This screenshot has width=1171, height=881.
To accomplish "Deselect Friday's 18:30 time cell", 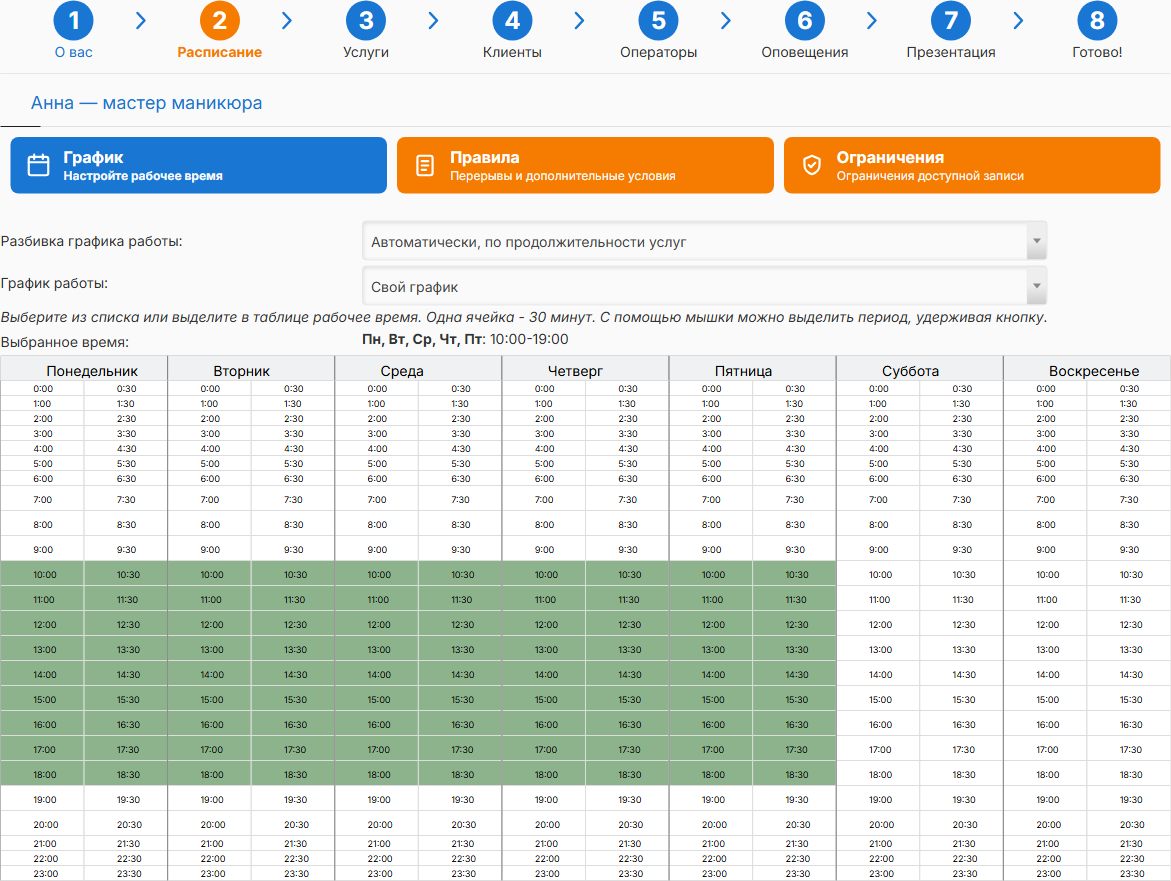I will 795,775.
